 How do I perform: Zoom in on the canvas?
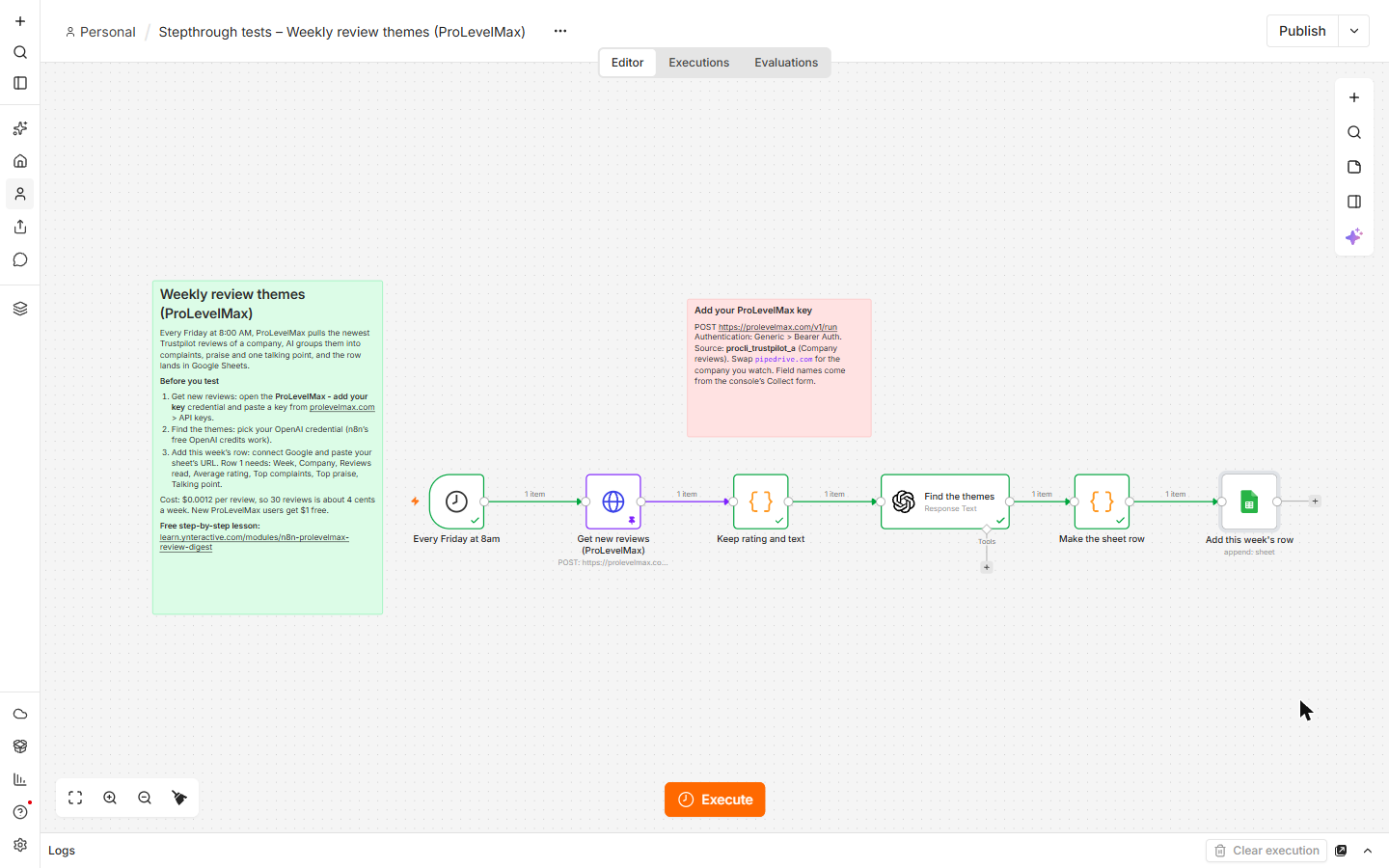110,798
